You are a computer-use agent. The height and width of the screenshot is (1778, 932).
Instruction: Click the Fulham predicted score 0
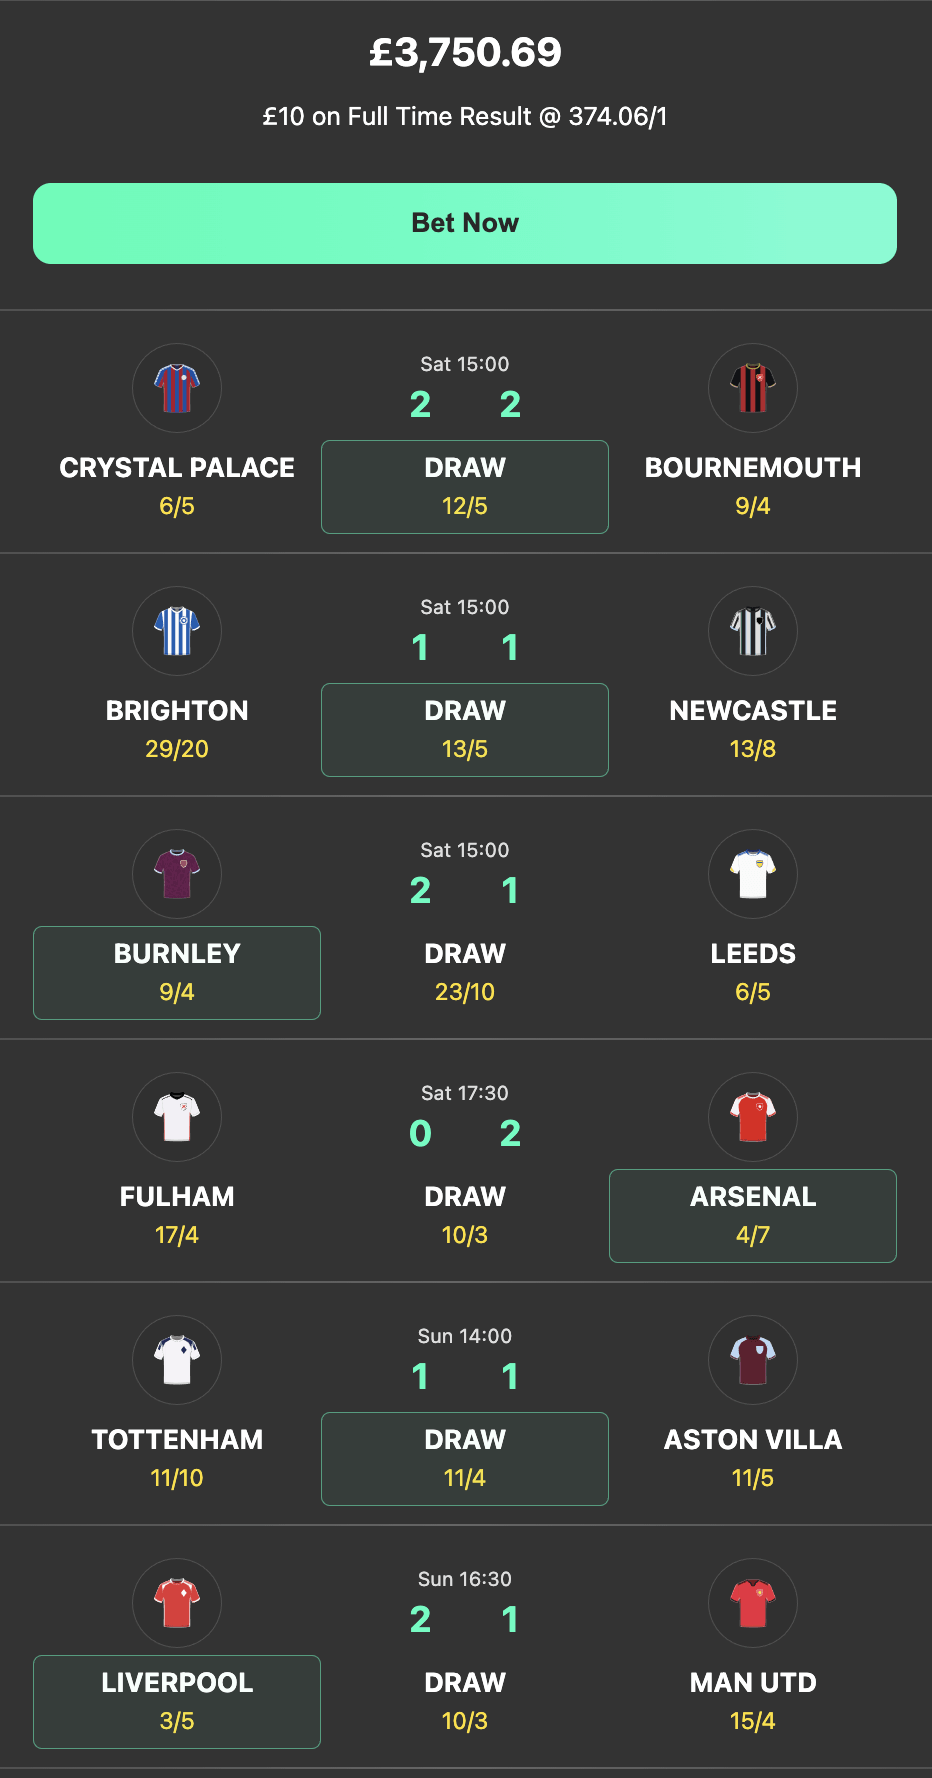[420, 1134]
